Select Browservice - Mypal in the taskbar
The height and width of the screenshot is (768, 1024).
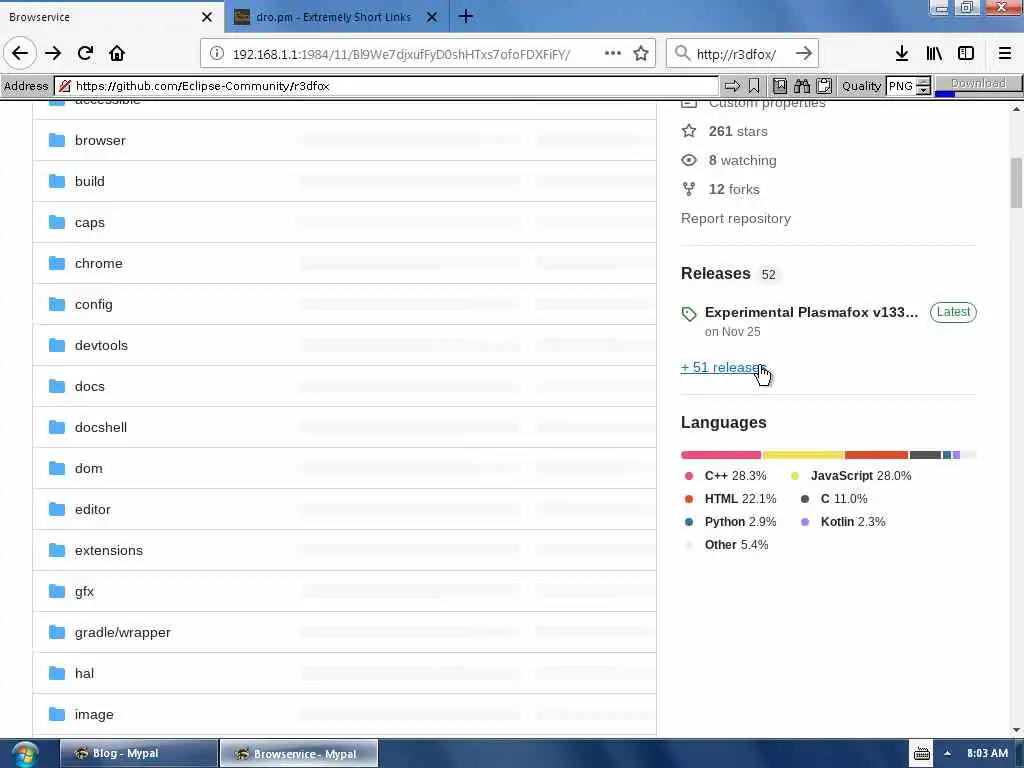(x=298, y=754)
